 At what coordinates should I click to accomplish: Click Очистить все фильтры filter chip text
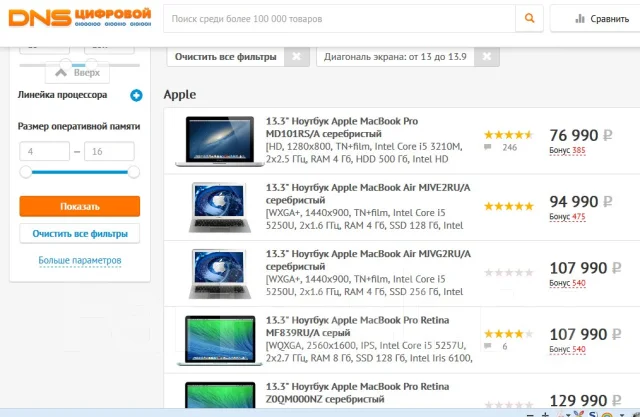click(226, 57)
